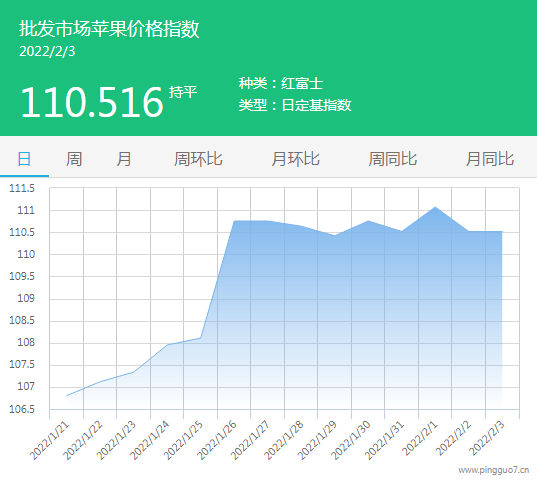Switch to the 周 weekly tab
Screen dimensions: 537x481
pyautogui.click(x=74, y=159)
